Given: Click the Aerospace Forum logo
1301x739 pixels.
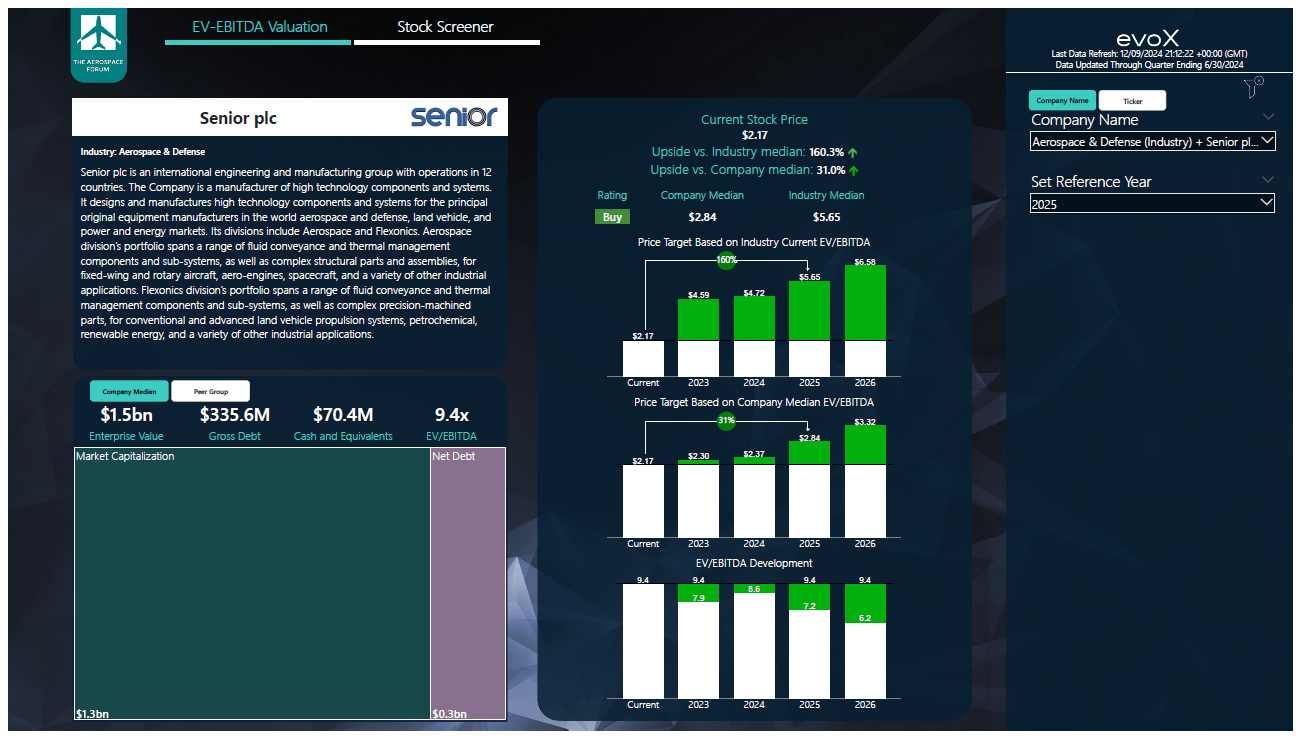Looking at the screenshot, I should [x=98, y=43].
